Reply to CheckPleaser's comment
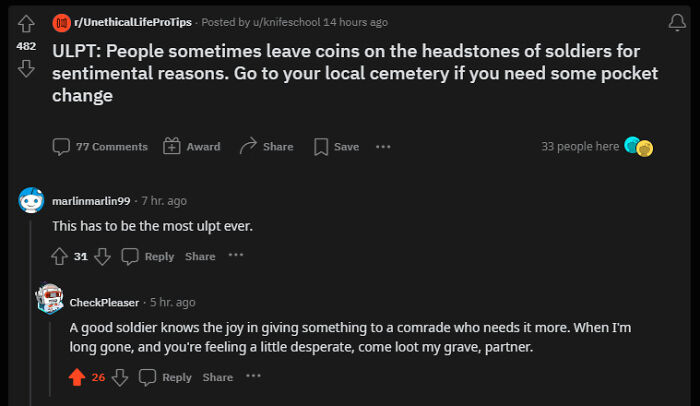 pyautogui.click(x=166, y=377)
